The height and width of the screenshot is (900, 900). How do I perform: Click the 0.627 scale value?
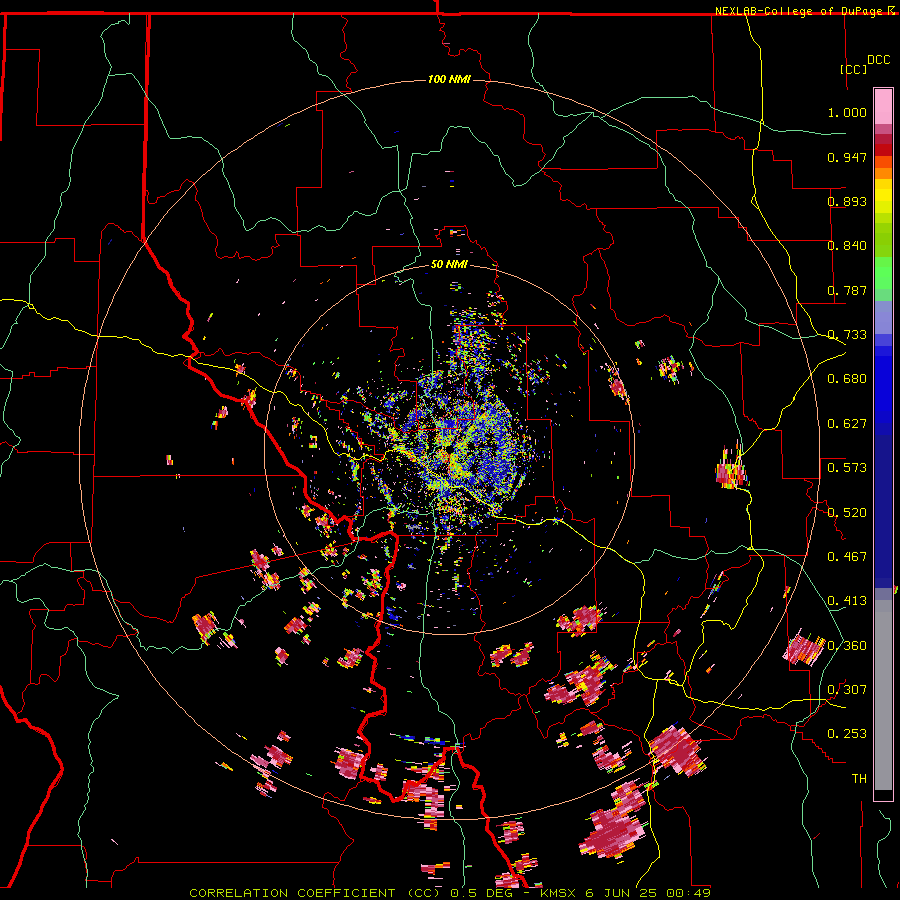[847, 424]
